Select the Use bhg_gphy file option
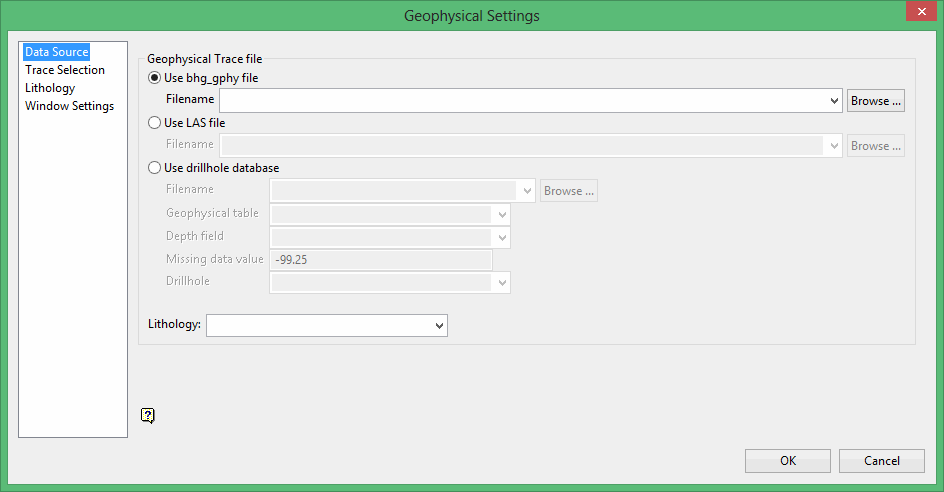The image size is (944, 492). [x=154, y=78]
